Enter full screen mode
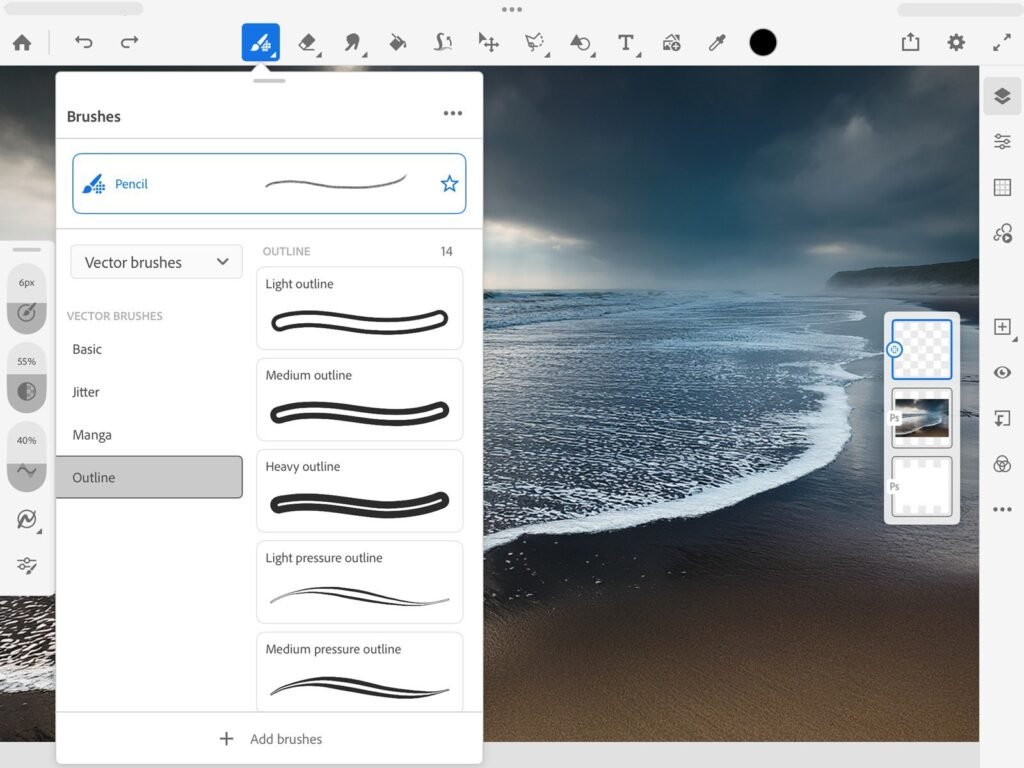Screen dimensions: 1024x768 (x=1002, y=43)
